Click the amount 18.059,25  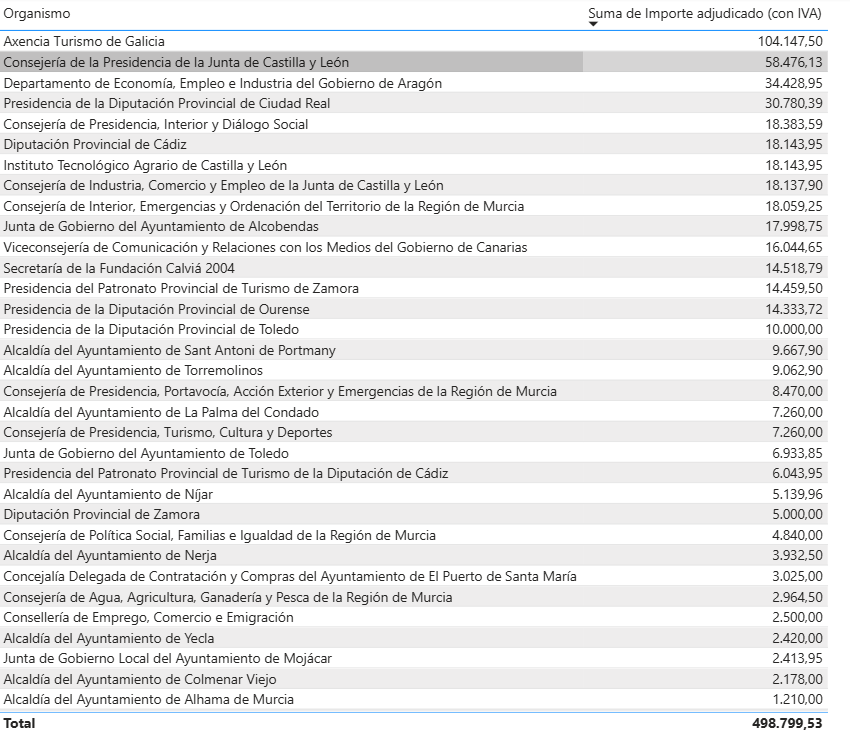[794, 207]
